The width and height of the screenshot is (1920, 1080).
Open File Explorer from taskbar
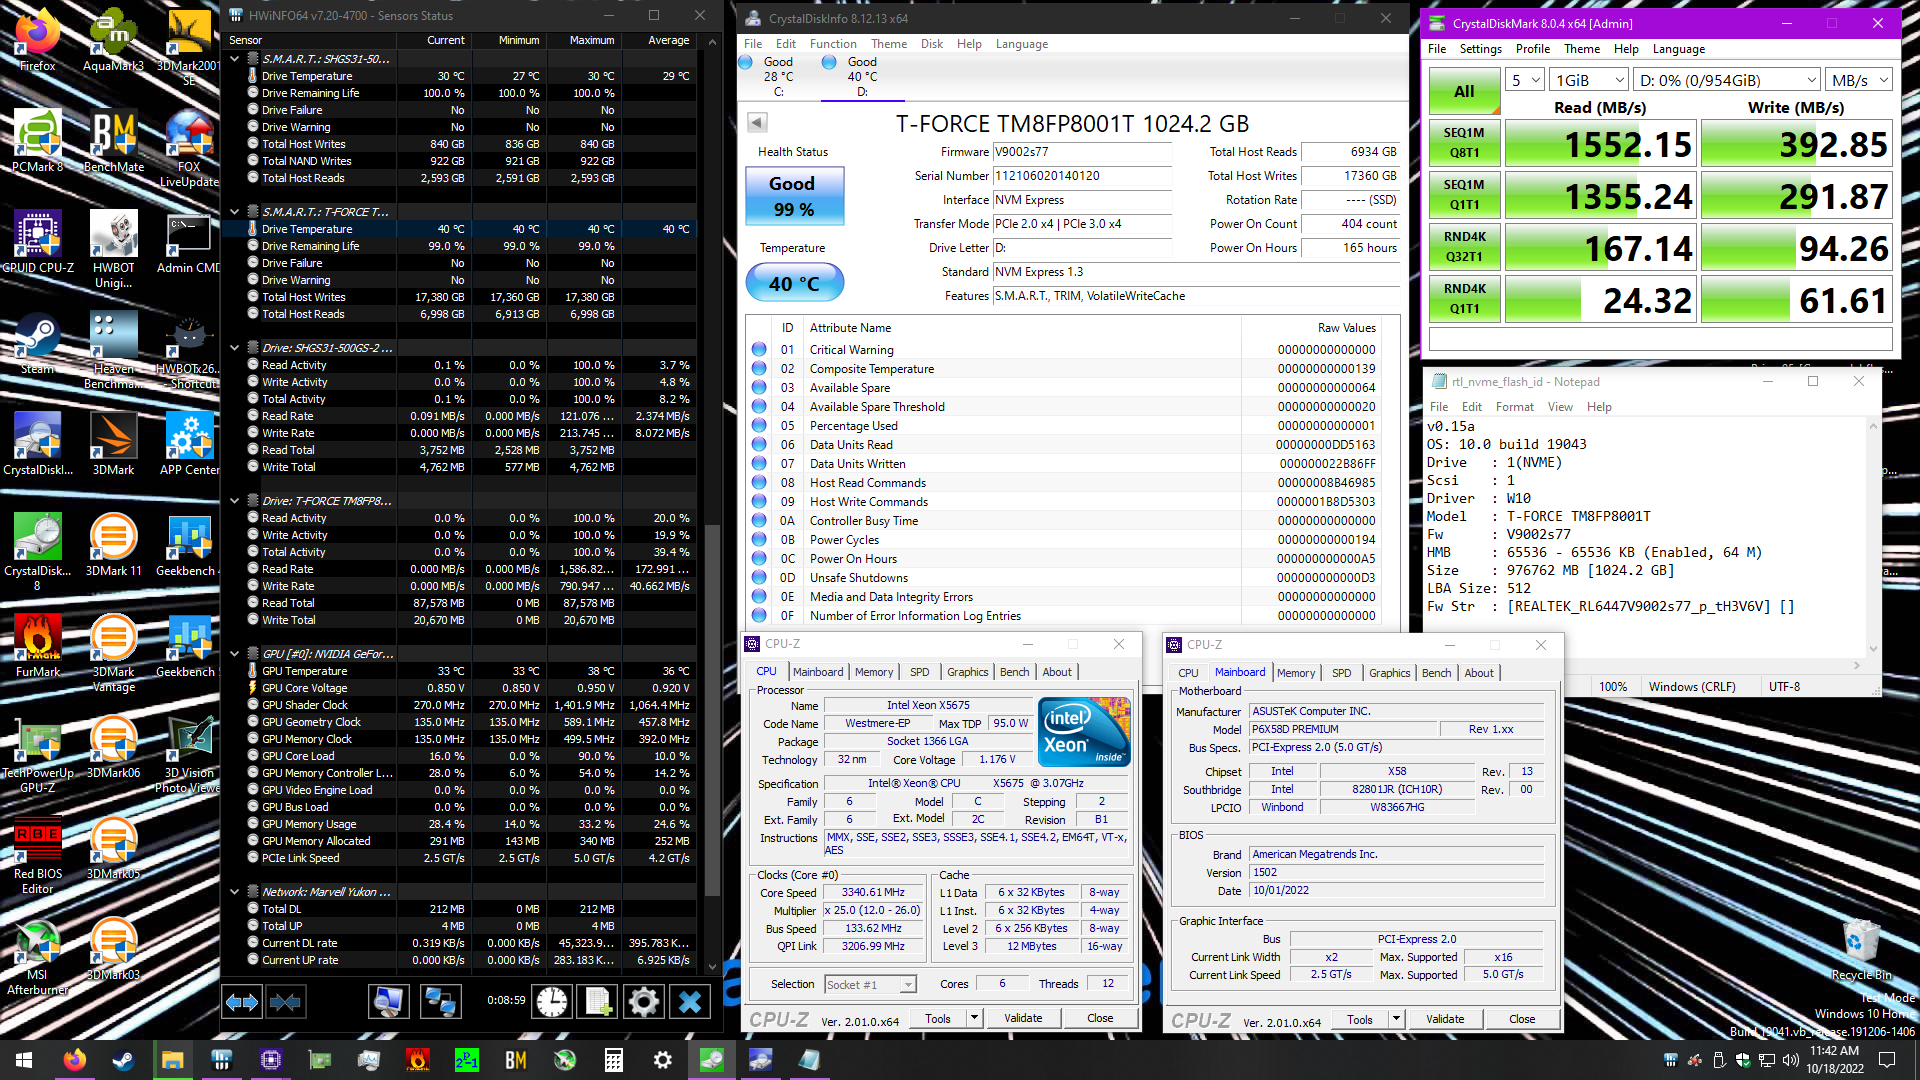tap(172, 1060)
